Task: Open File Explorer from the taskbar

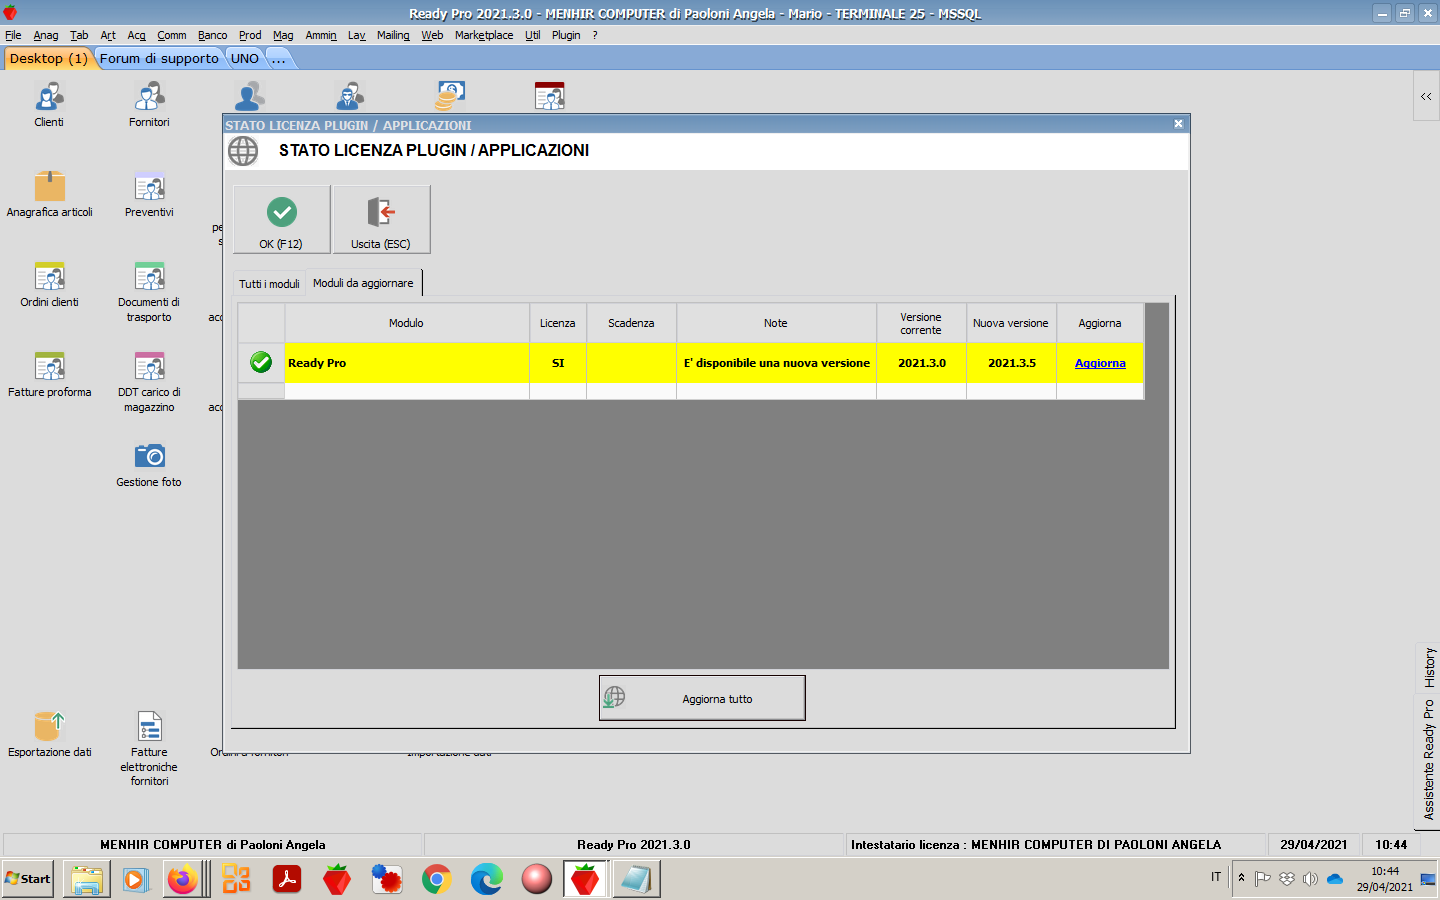Action: 87,879
